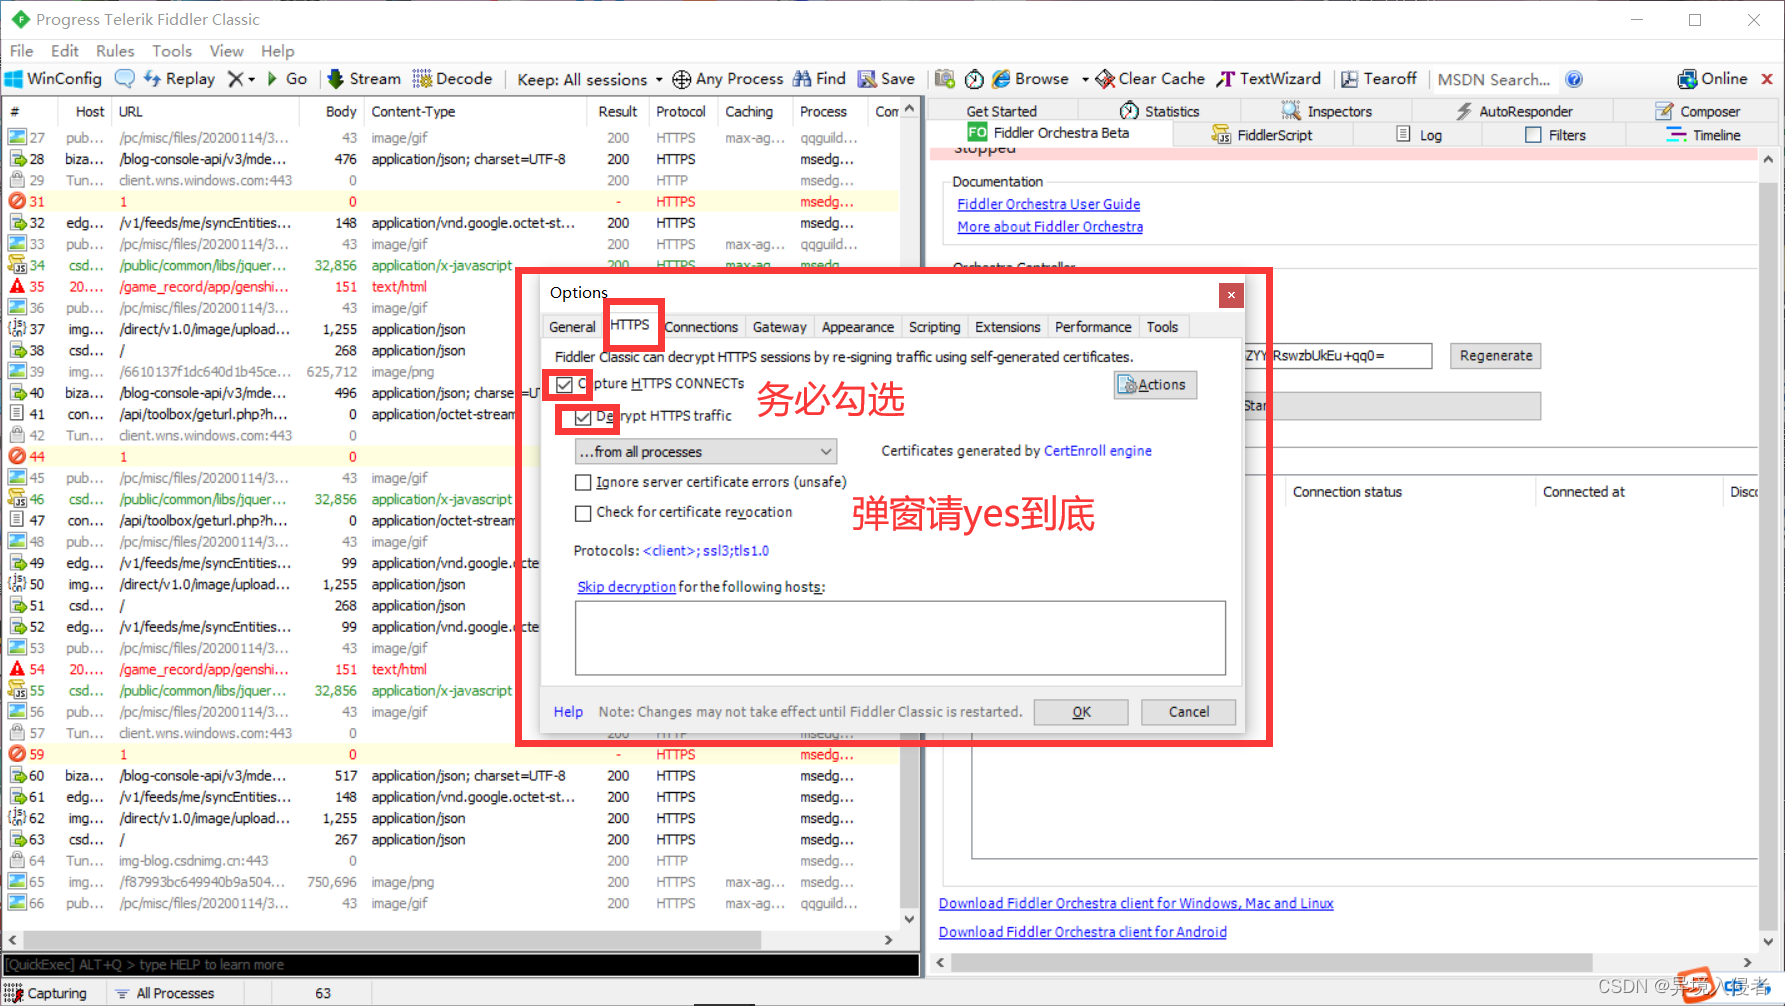Viewport: 1785px width, 1006px height.
Task: Toggle Decrypt HTTPS traffic checkbox
Action: click(x=584, y=417)
